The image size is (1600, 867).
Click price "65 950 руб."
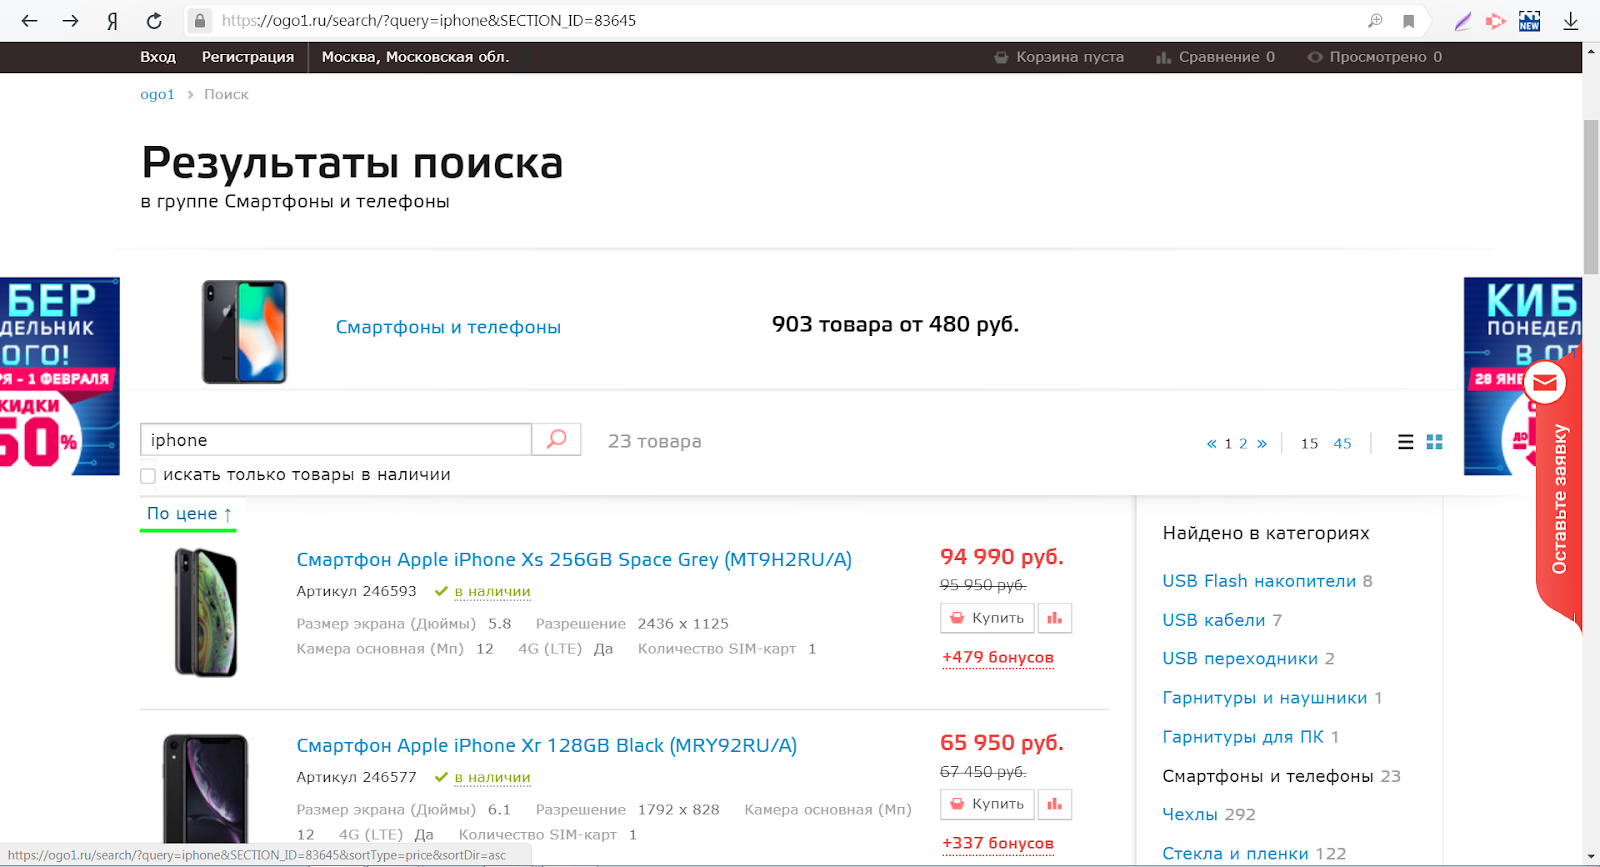(1002, 743)
